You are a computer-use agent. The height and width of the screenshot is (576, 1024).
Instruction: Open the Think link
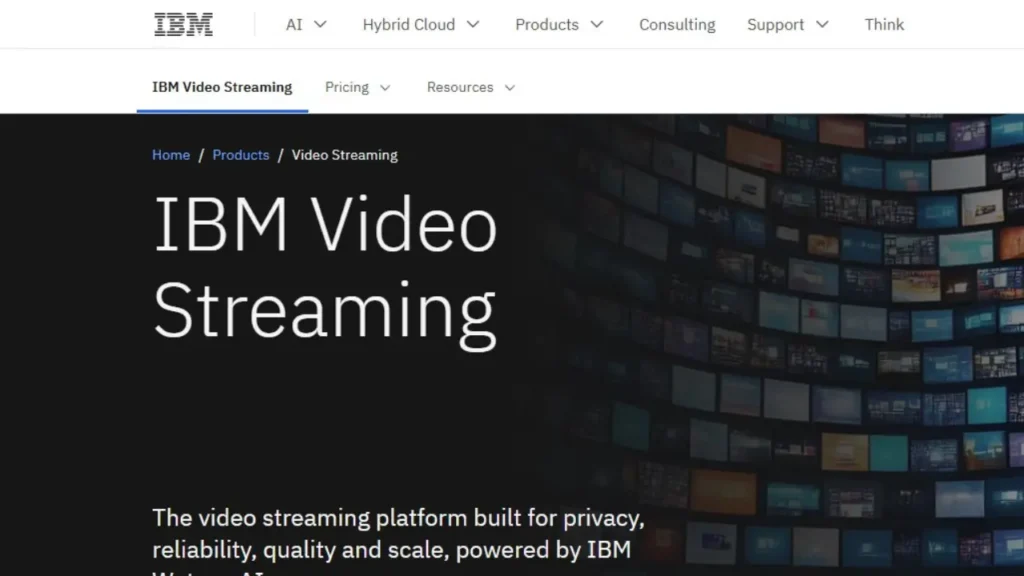884,24
